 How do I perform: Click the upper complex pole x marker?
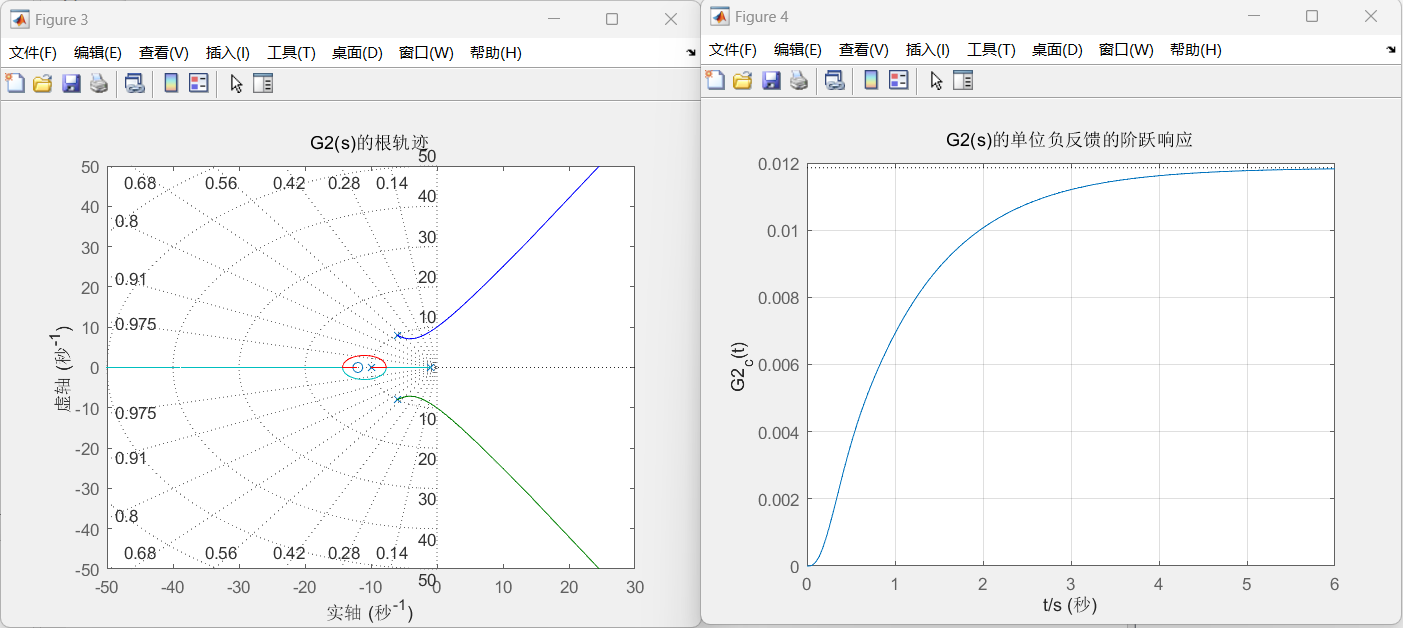click(398, 335)
